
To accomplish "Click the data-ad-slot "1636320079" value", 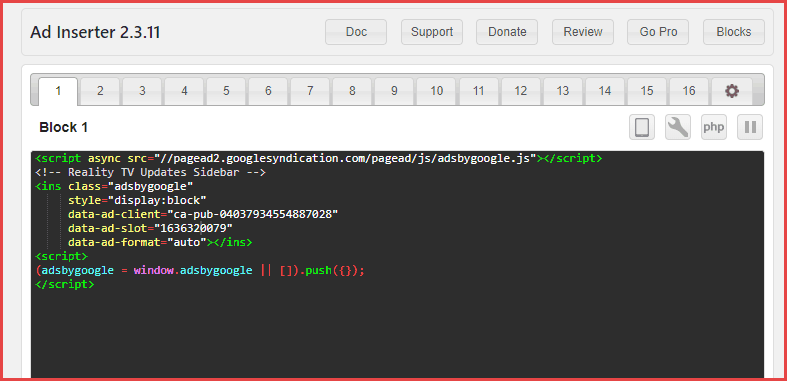I will pyautogui.click(x=193, y=228).
